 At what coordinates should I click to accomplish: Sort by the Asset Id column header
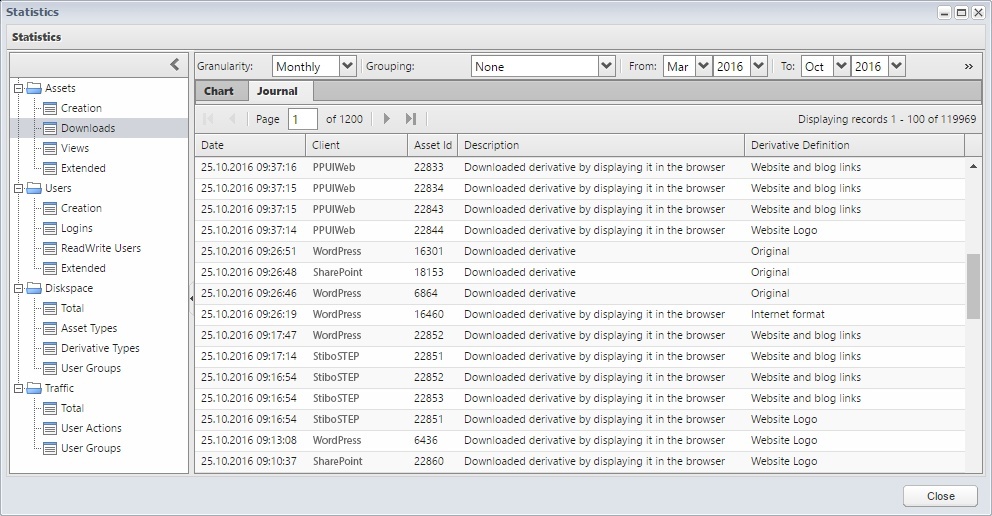pyautogui.click(x=433, y=145)
